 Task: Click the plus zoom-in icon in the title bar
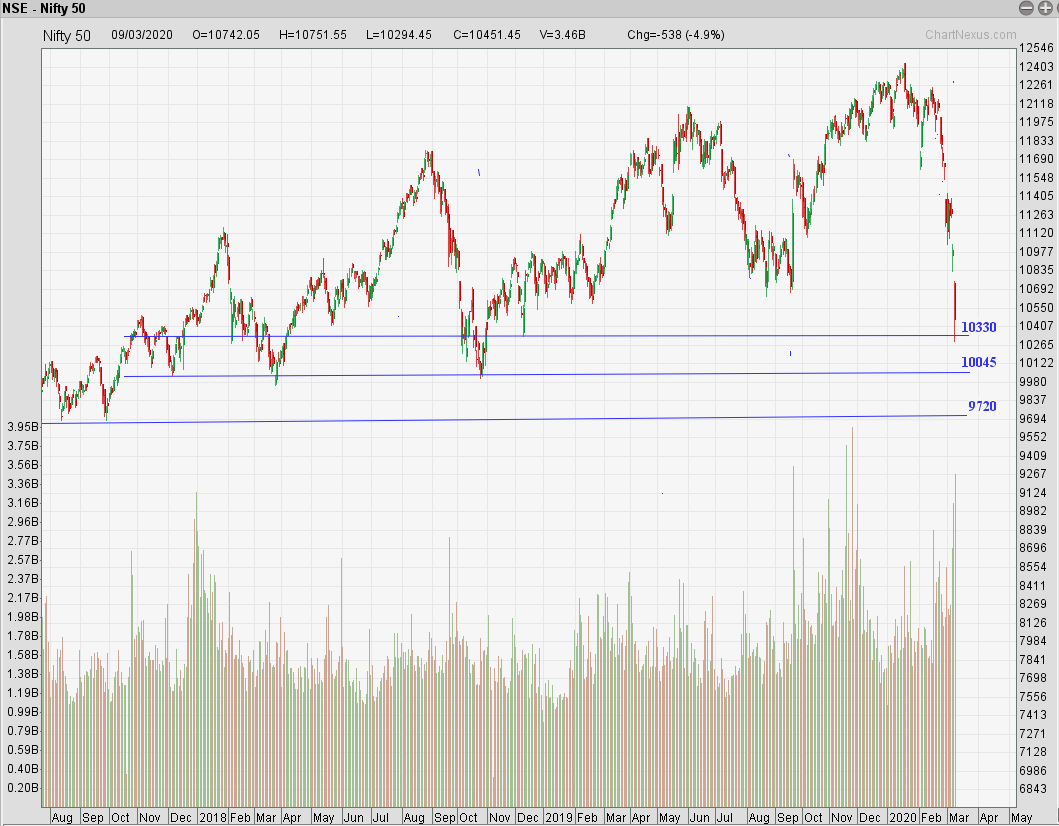click(x=1045, y=8)
